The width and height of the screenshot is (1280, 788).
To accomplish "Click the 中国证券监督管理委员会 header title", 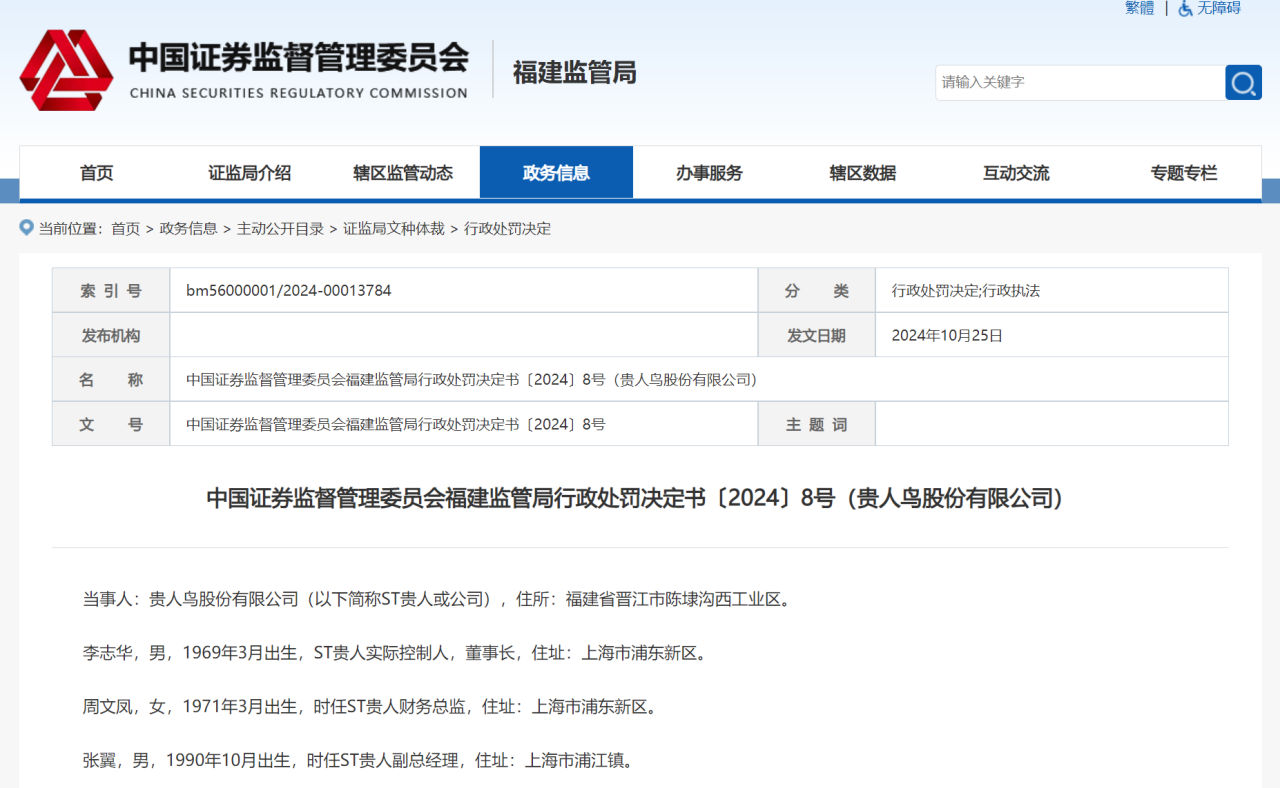I will pyautogui.click(x=298, y=57).
